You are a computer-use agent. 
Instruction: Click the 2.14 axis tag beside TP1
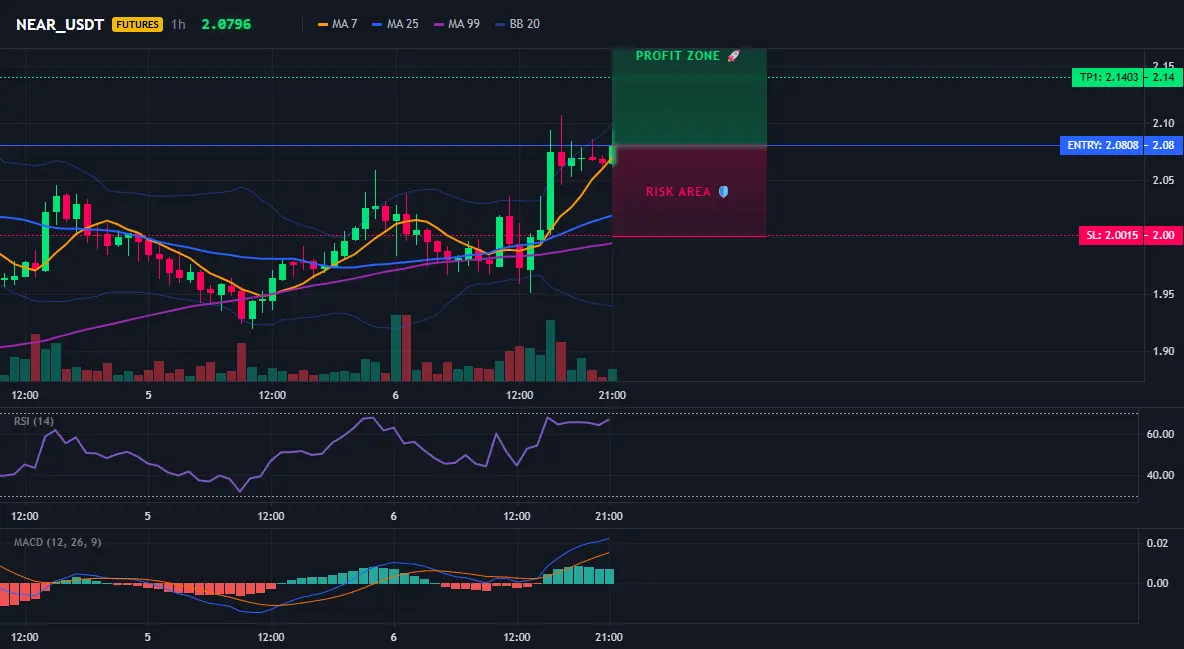(1163, 77)
